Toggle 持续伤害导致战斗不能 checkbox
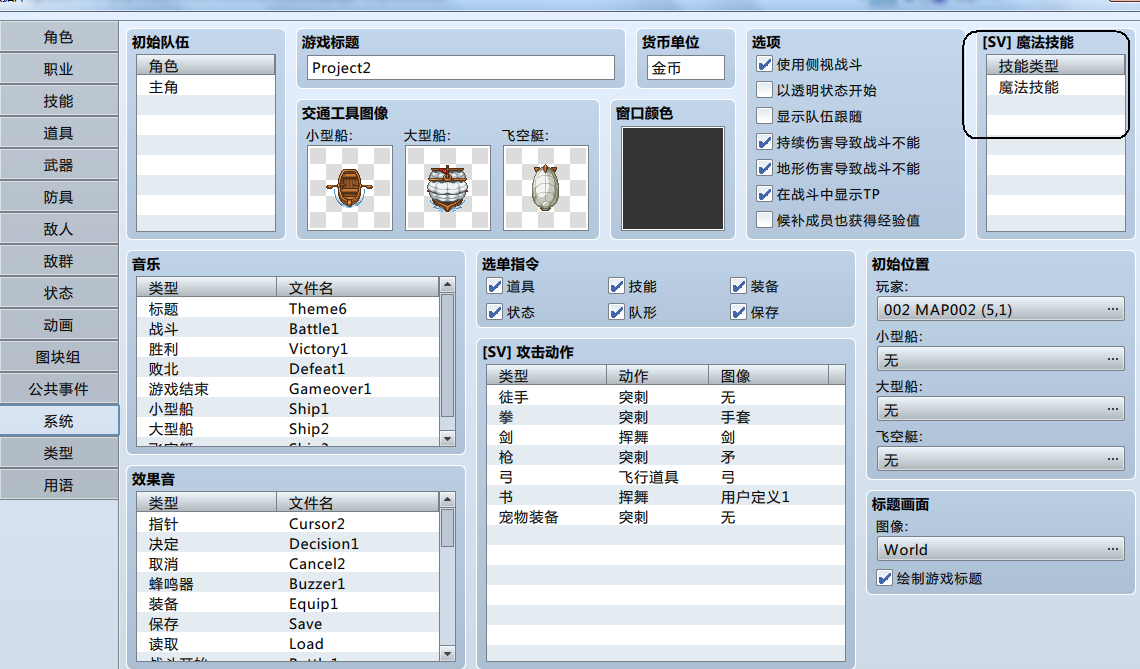 click(764, 142)
